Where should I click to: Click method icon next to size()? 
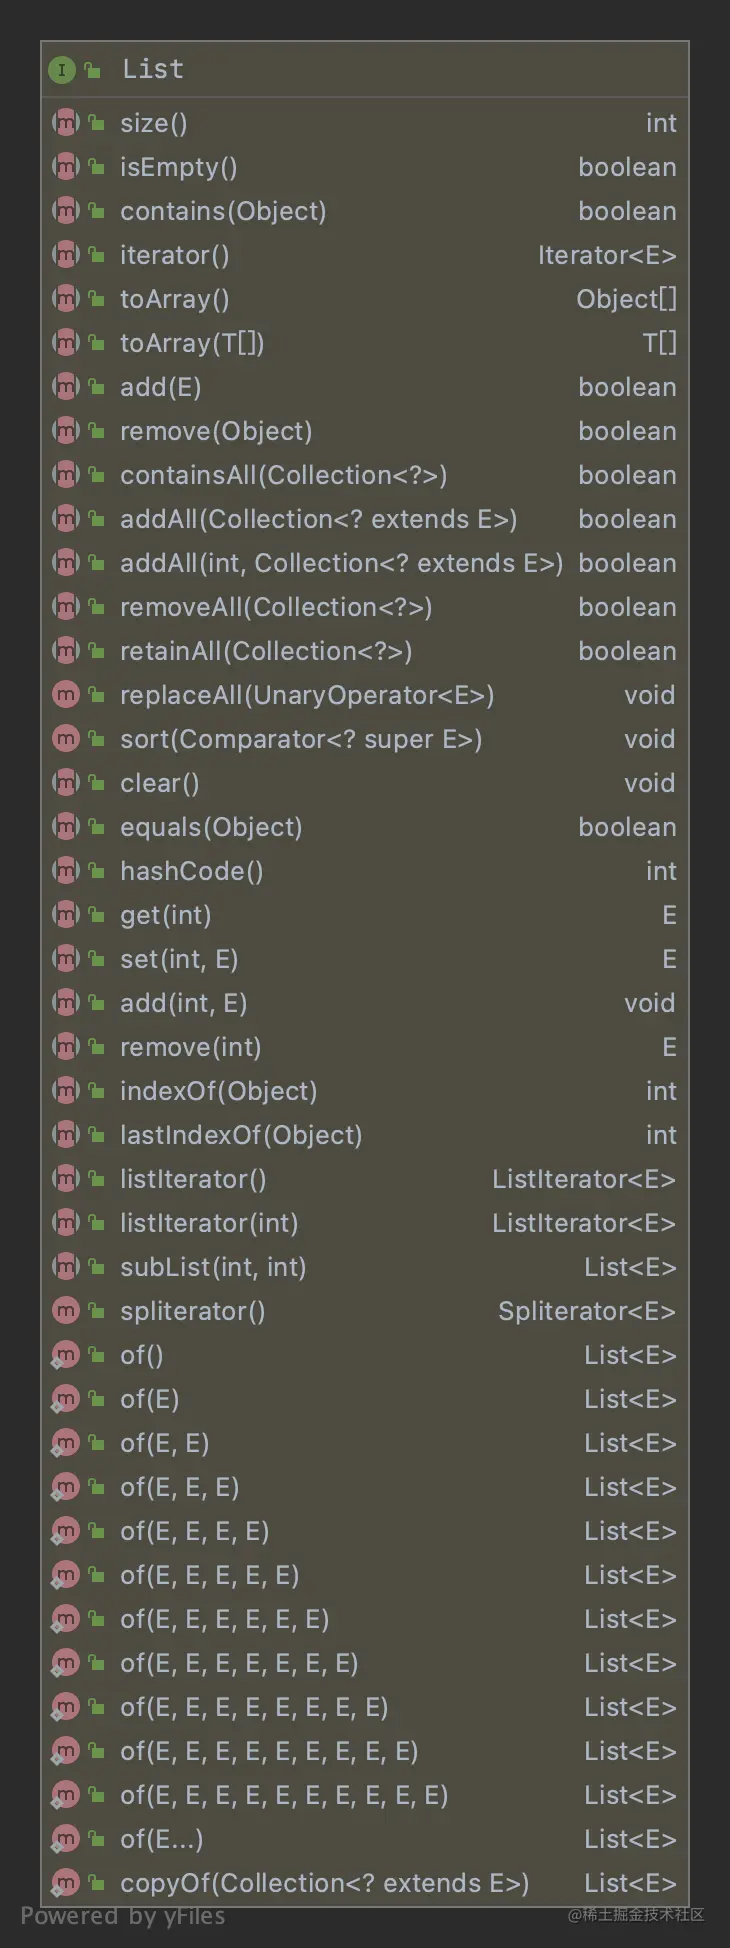pos(65,123)
